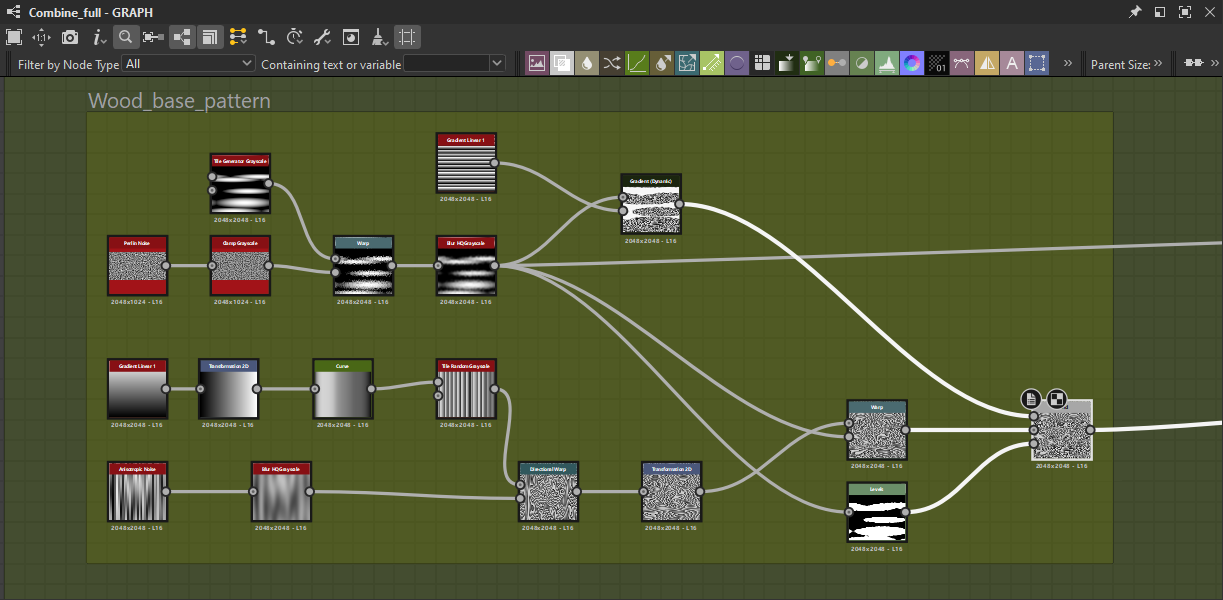Toggle the frame crop display button
Screen dimensions: 1223x600
(x=407, y=38)
